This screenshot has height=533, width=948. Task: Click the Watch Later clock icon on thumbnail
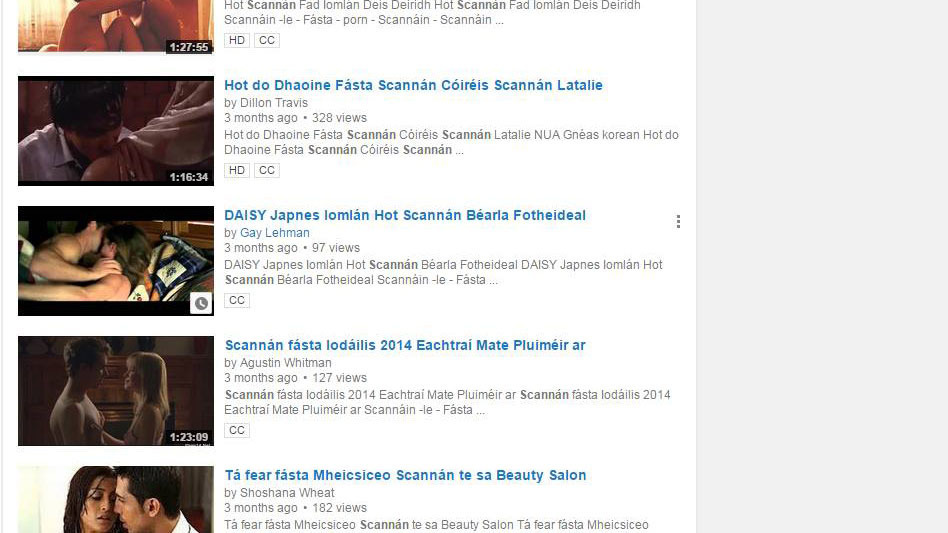pos(201,303)
